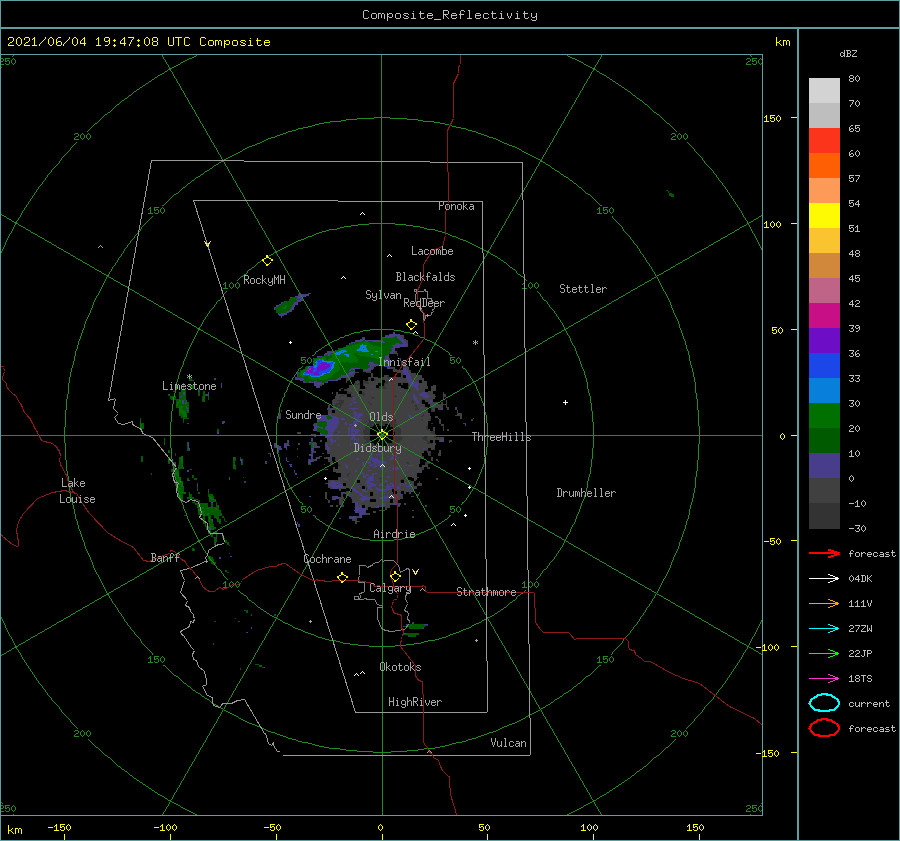Image resolution: width=900 pixels, height=841 pixels.
Task: Click the 'ThreeHills' city label
Action: (x=502, y=437)
